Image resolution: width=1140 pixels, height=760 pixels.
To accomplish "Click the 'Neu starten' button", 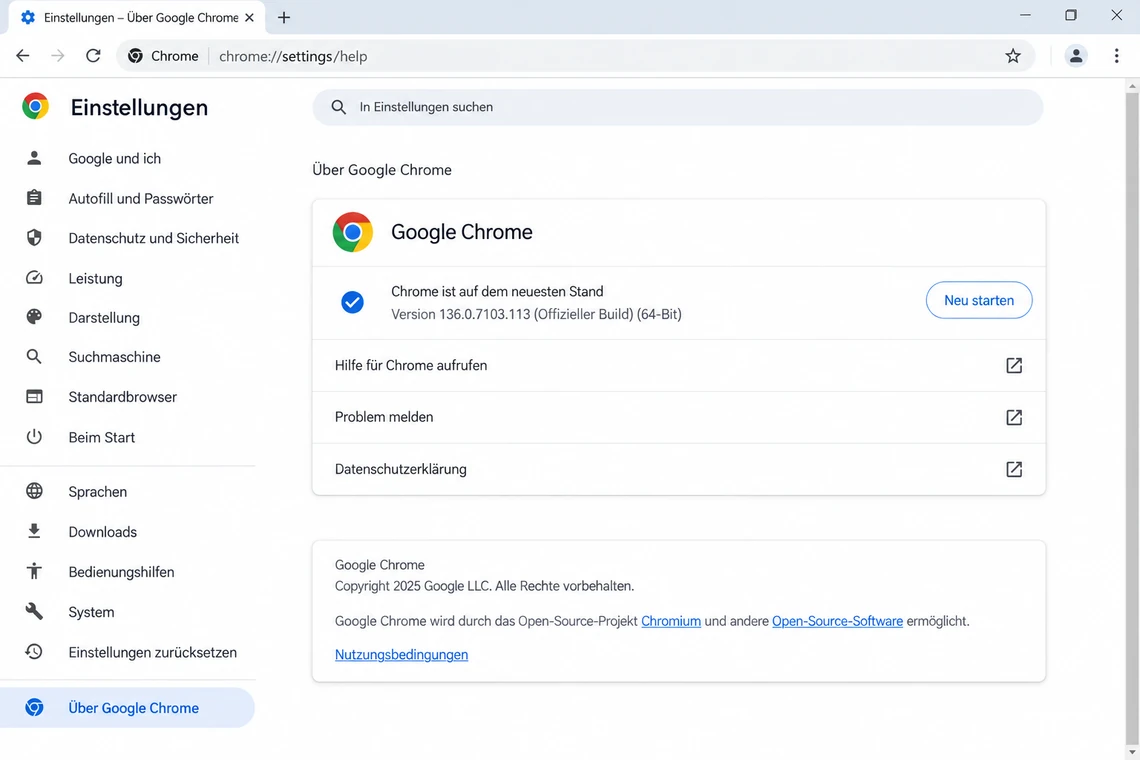I will 979,300.
